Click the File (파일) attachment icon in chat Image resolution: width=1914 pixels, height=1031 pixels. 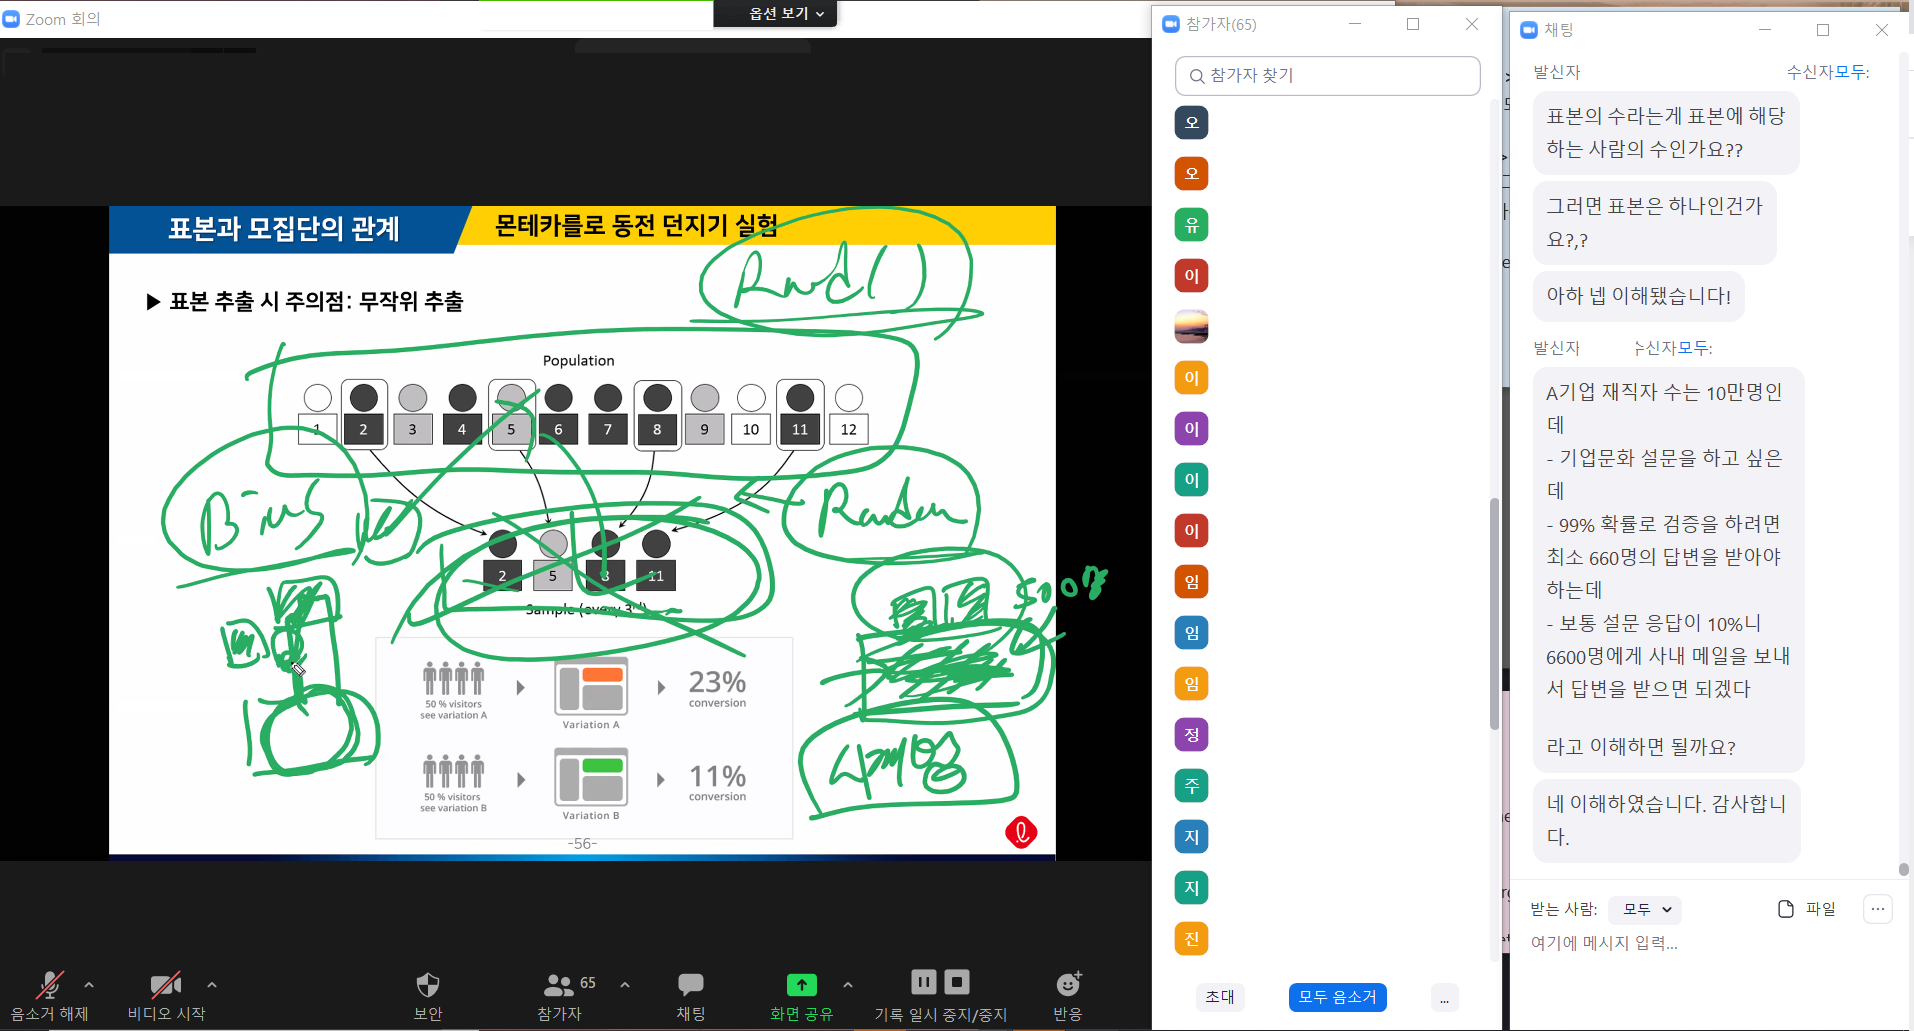[x=1785, y=909]
